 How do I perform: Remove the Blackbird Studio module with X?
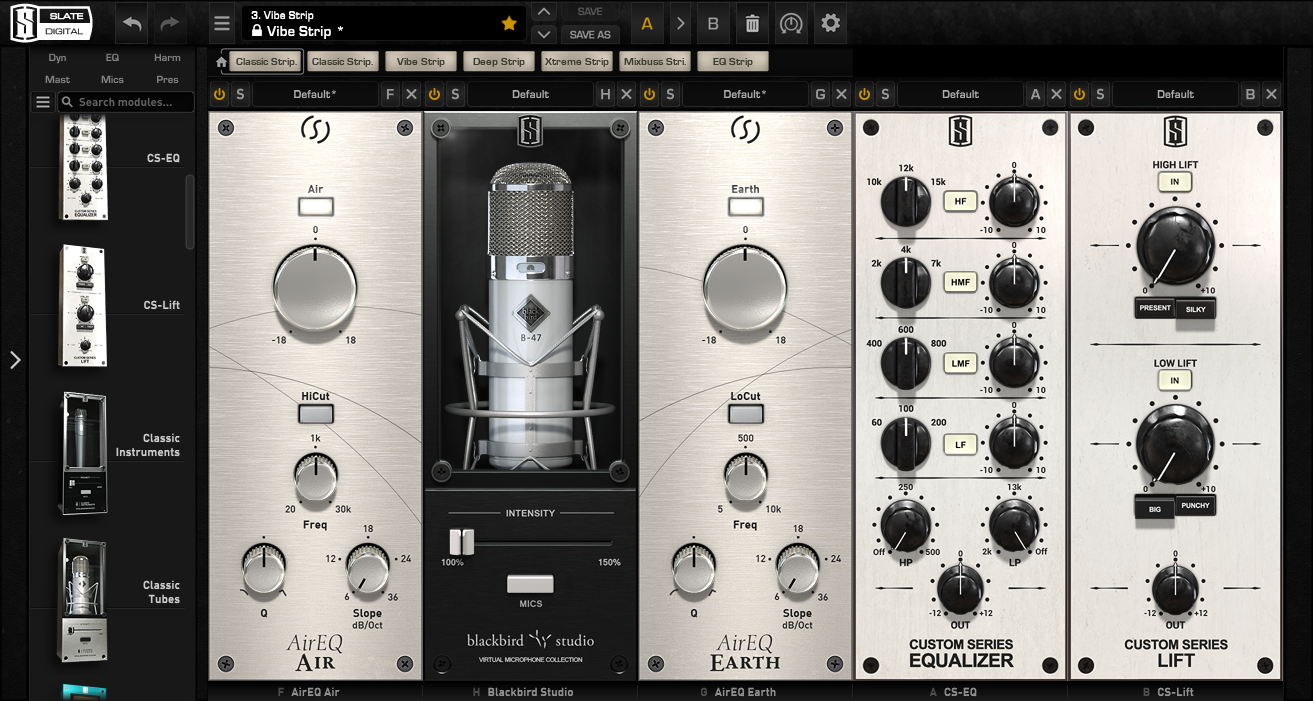[627, 94]
